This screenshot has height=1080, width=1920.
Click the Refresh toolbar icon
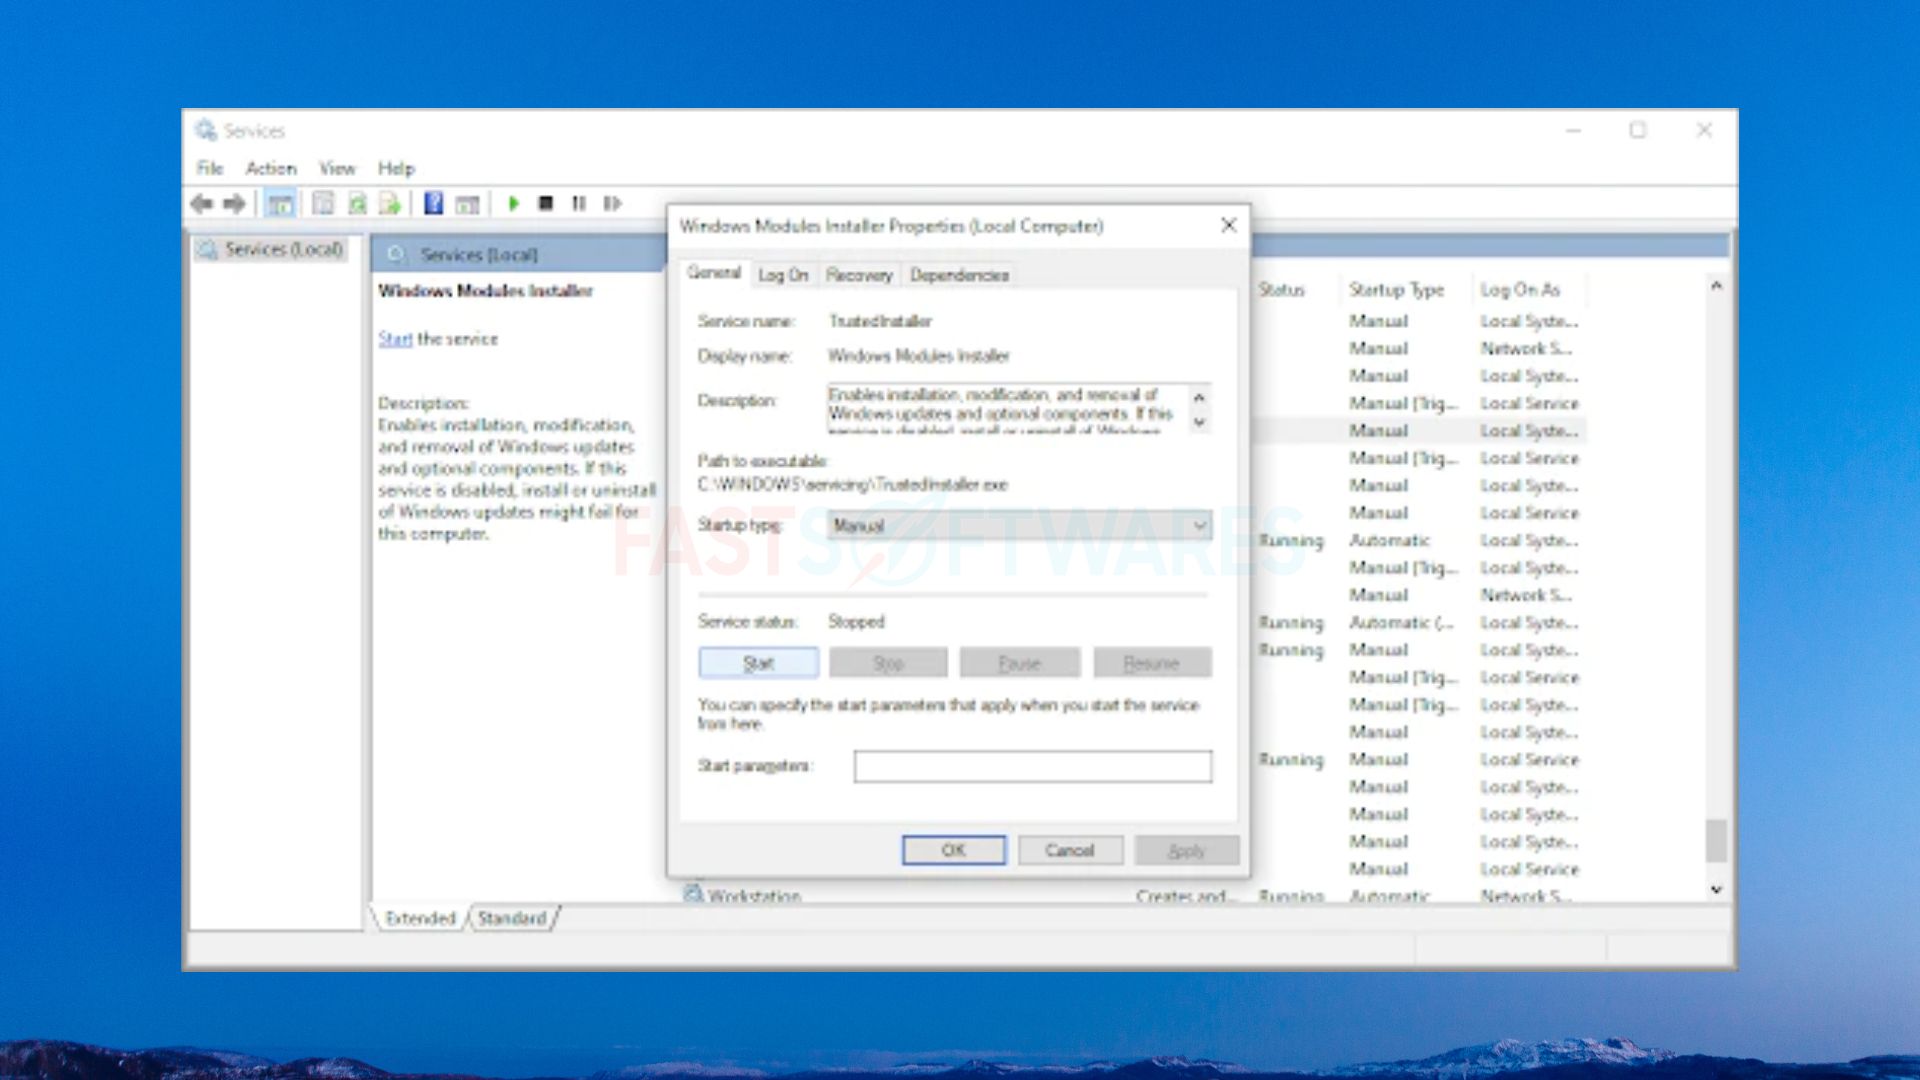pyautogui.click(x=357, y=204)
